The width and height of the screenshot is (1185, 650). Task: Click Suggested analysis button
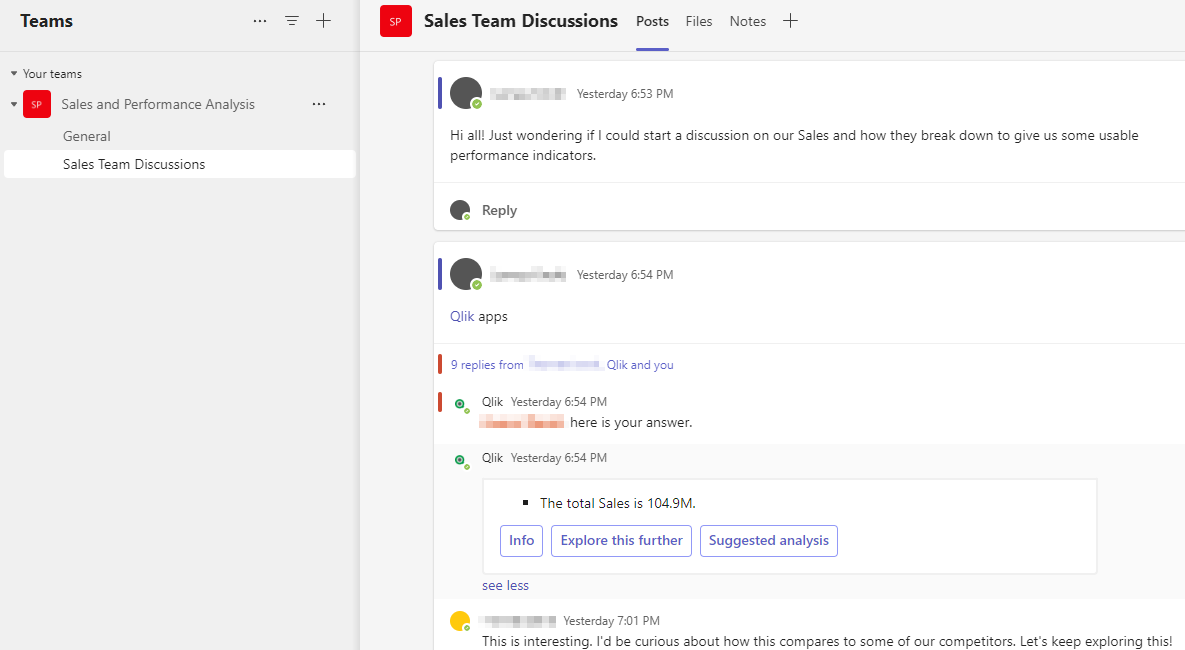click(769, 540)
